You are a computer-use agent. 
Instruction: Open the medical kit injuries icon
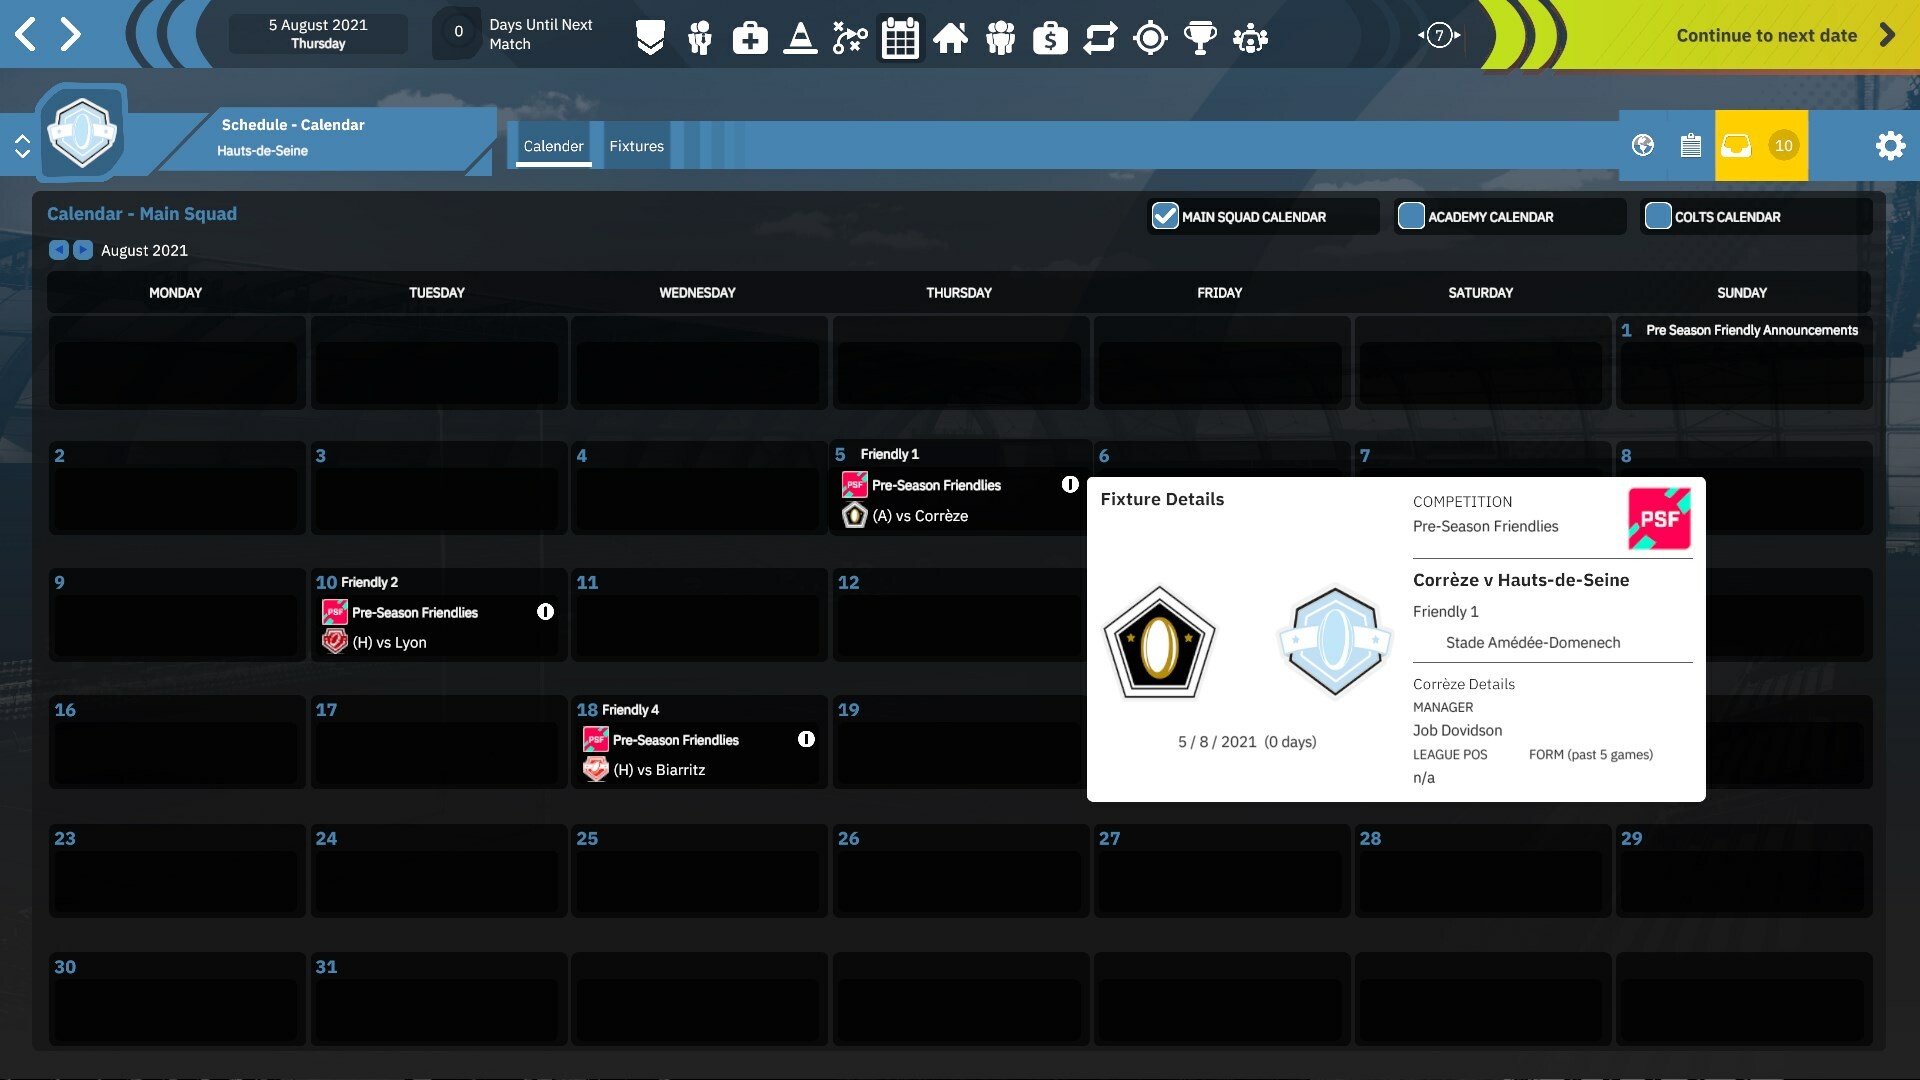[x=750, y=38]
